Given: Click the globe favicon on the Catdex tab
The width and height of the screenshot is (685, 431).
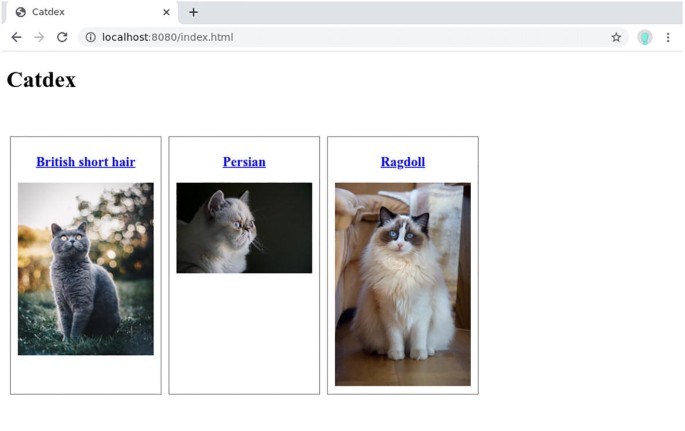Looking at the screenshot, I should (20, 12).
